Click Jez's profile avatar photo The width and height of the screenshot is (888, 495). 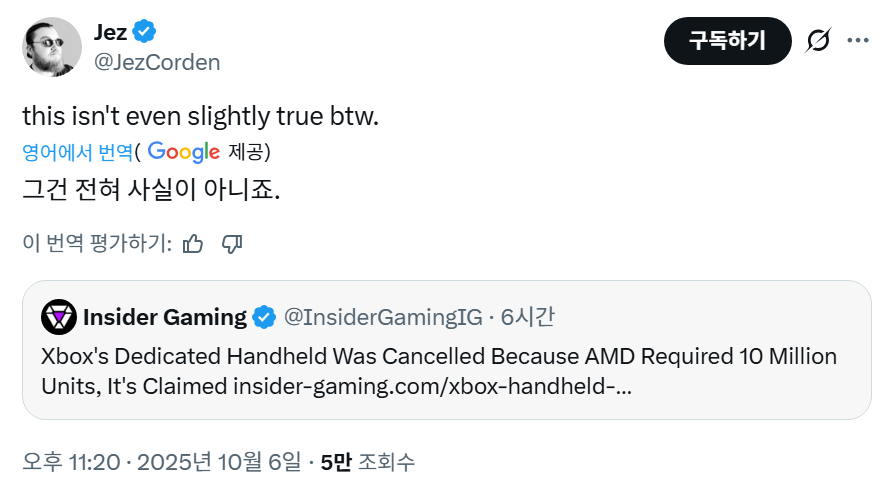point(51,46)
